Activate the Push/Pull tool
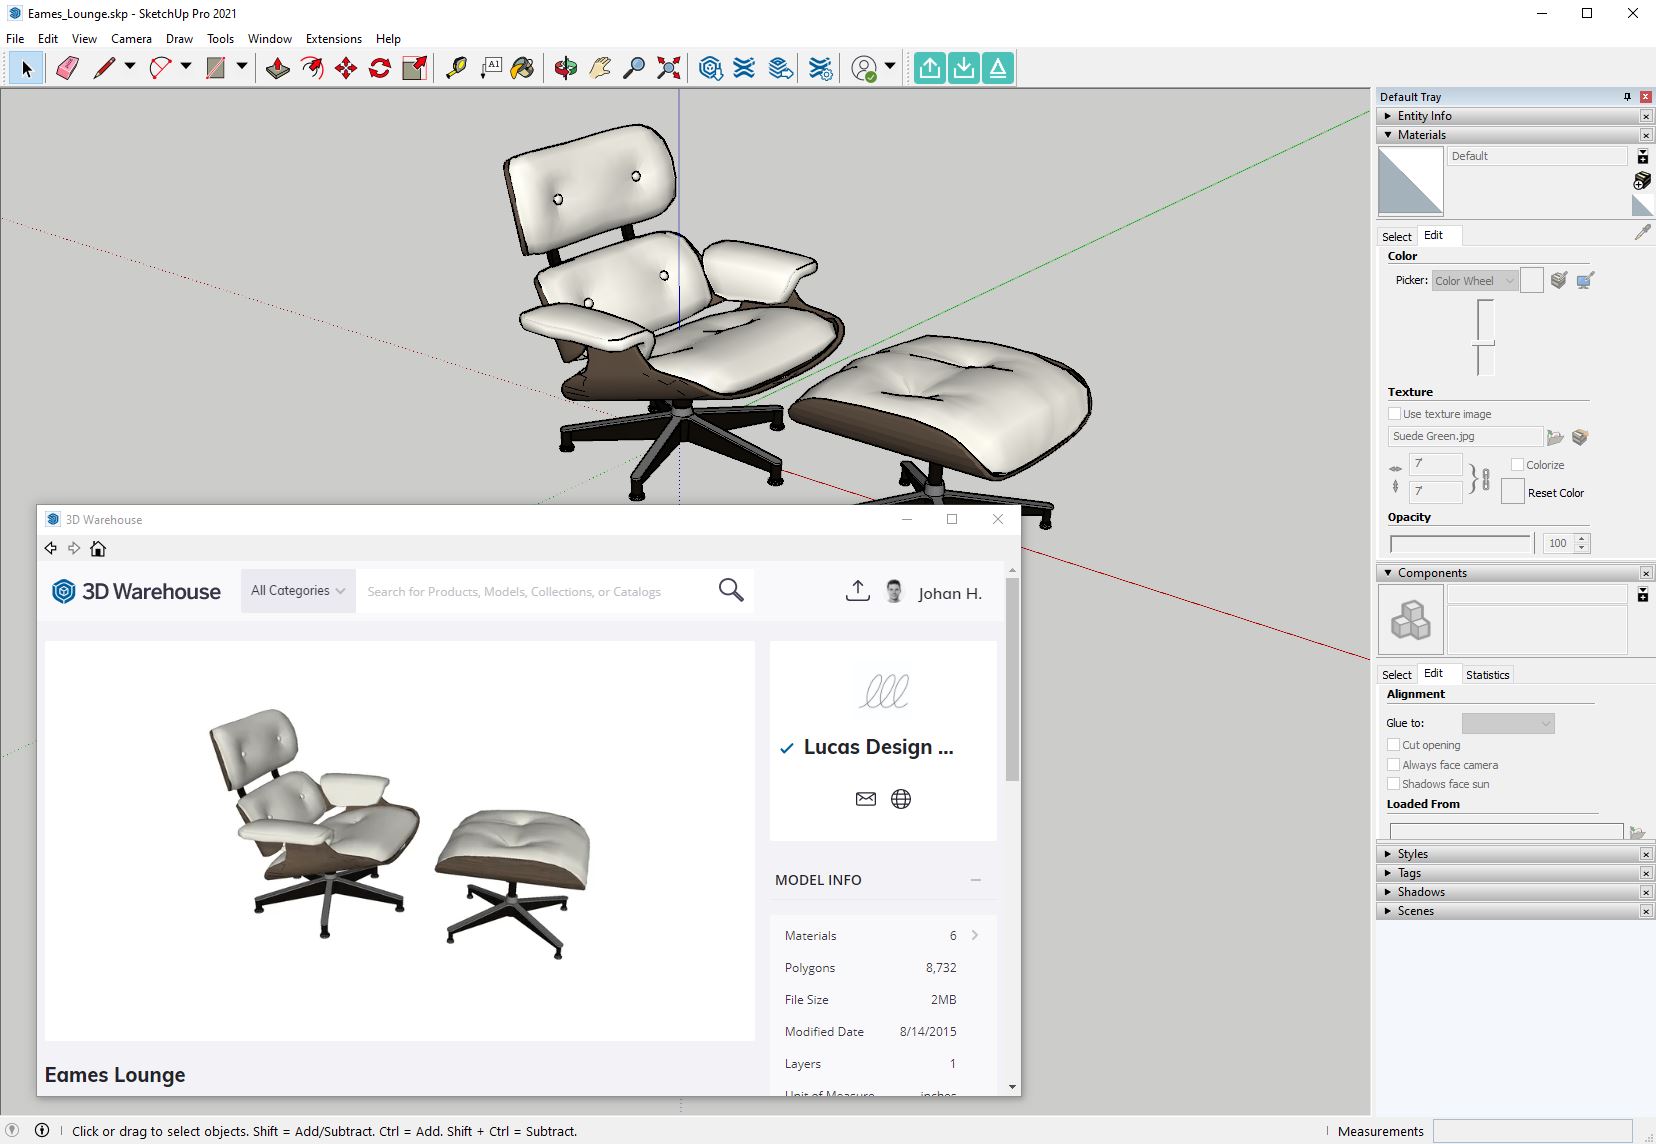Viewport: 1656px width, 1144px height. tap(278, 68)
